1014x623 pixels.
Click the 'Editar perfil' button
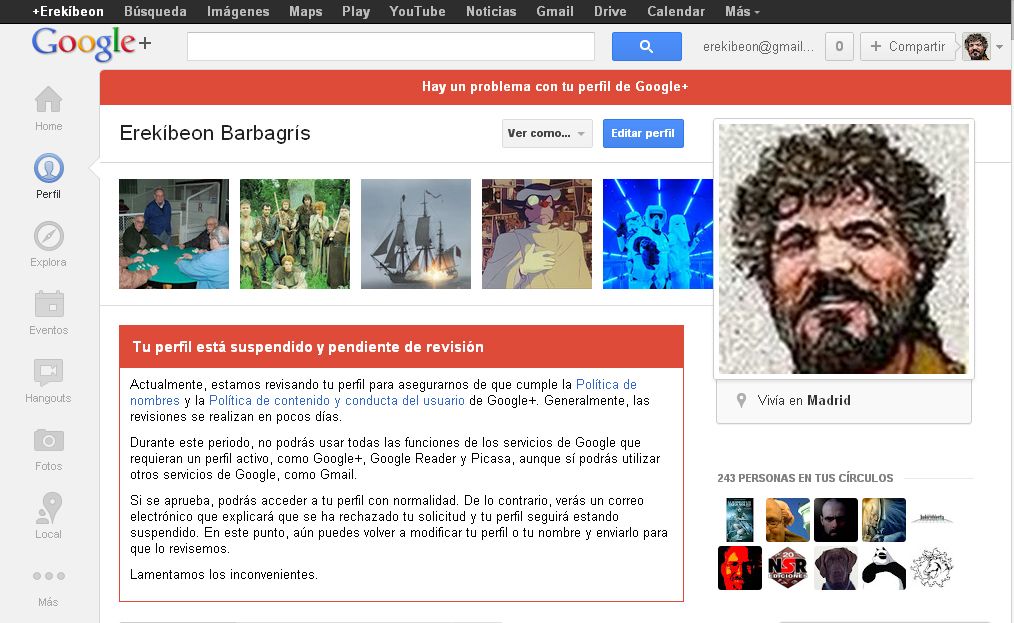[x=643, y=134]
